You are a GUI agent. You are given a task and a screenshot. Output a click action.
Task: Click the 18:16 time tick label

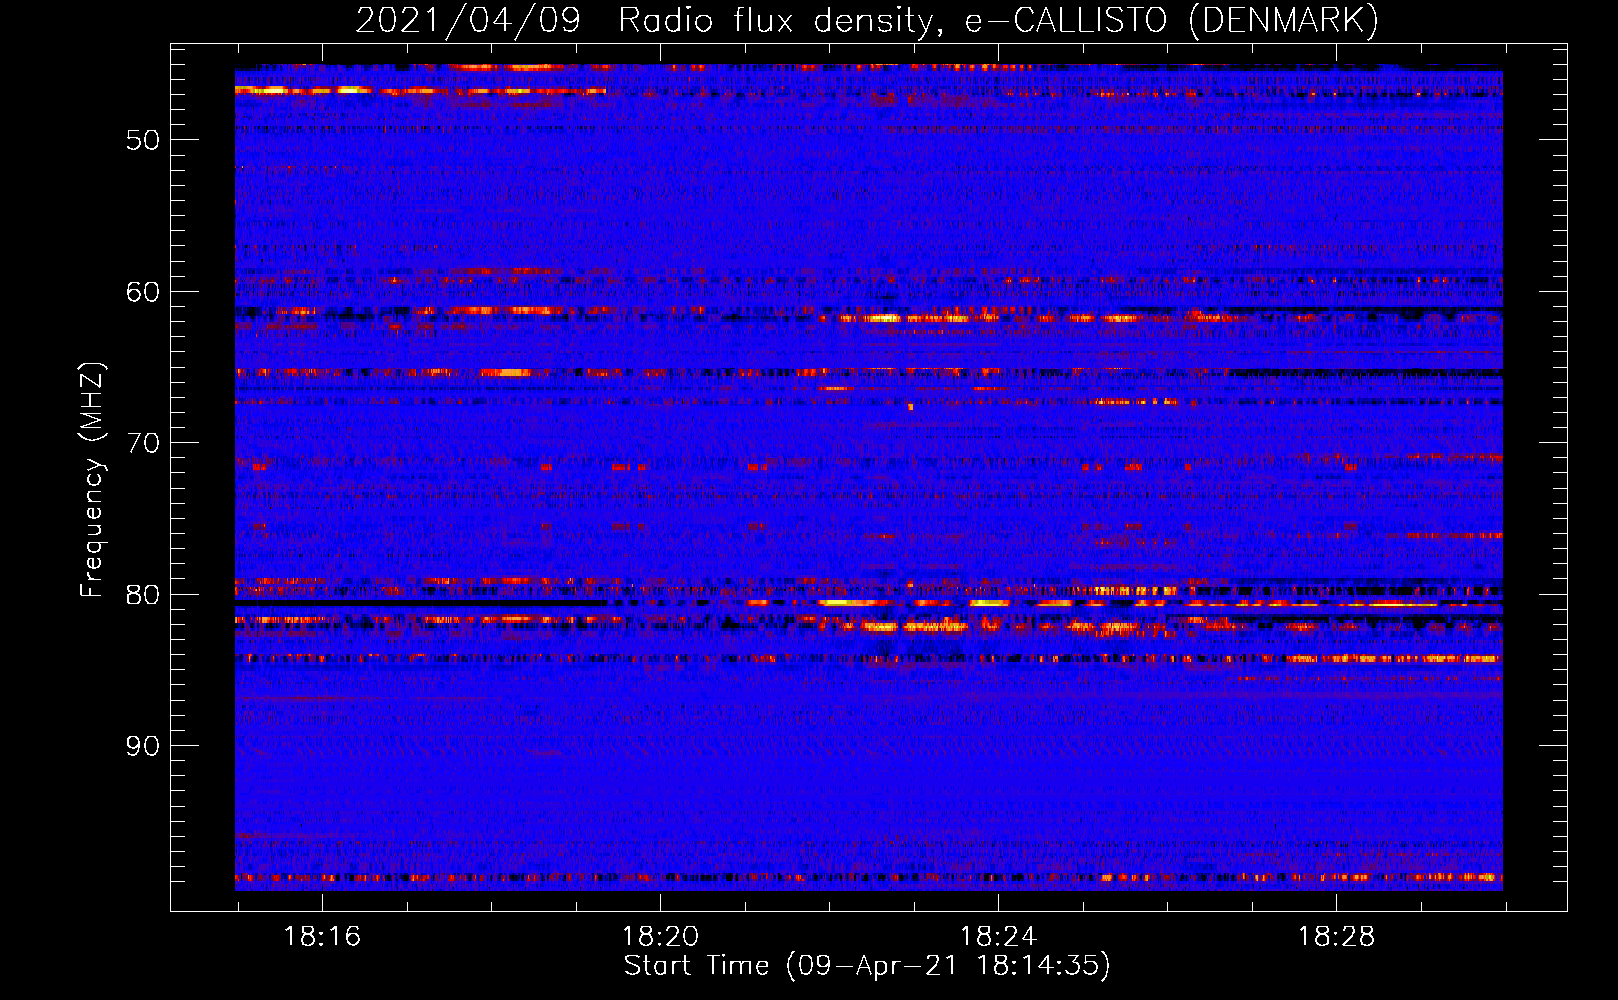coord(322,936)
